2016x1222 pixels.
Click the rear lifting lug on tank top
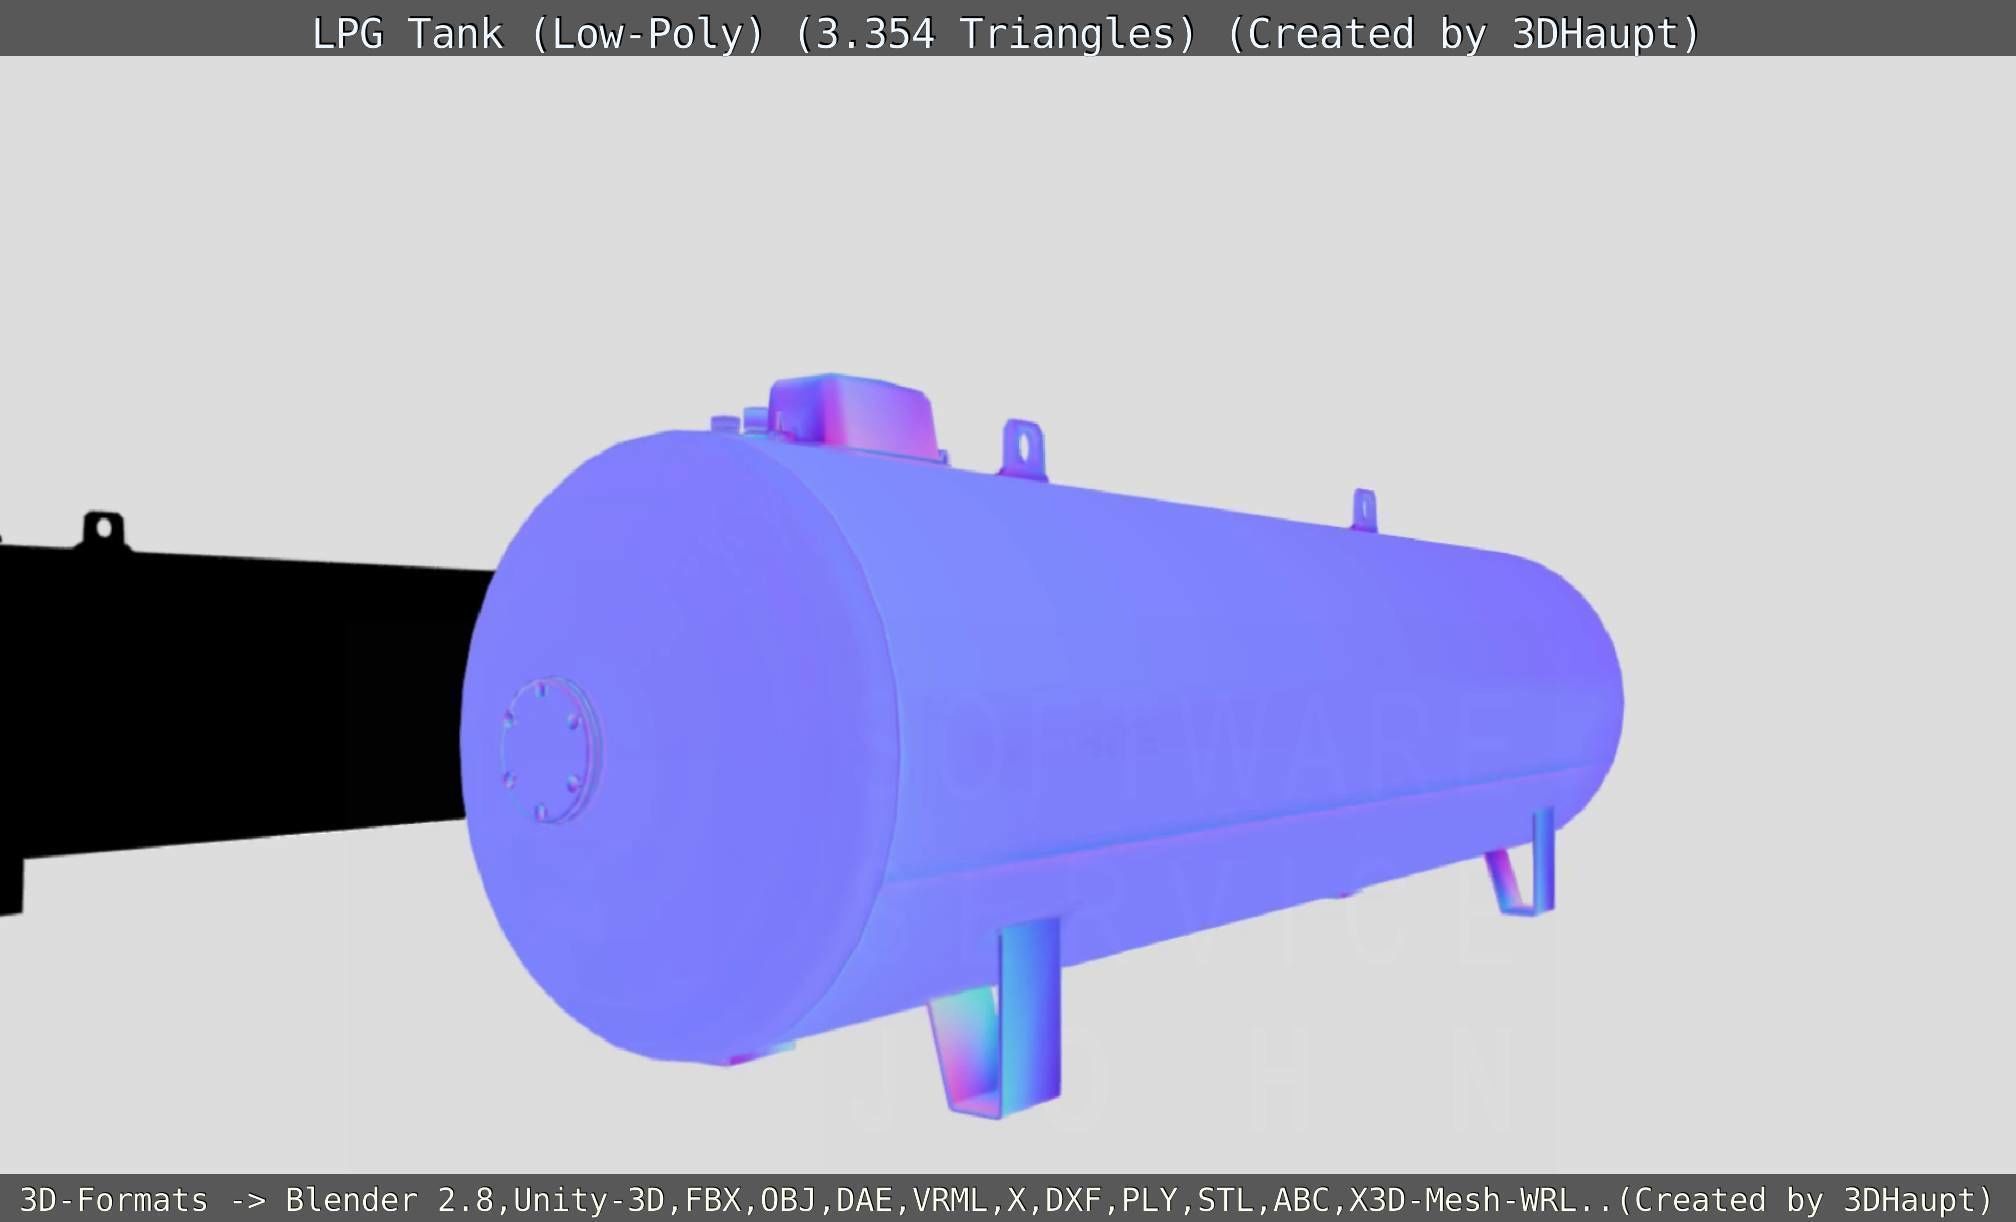coord(1364,510)
